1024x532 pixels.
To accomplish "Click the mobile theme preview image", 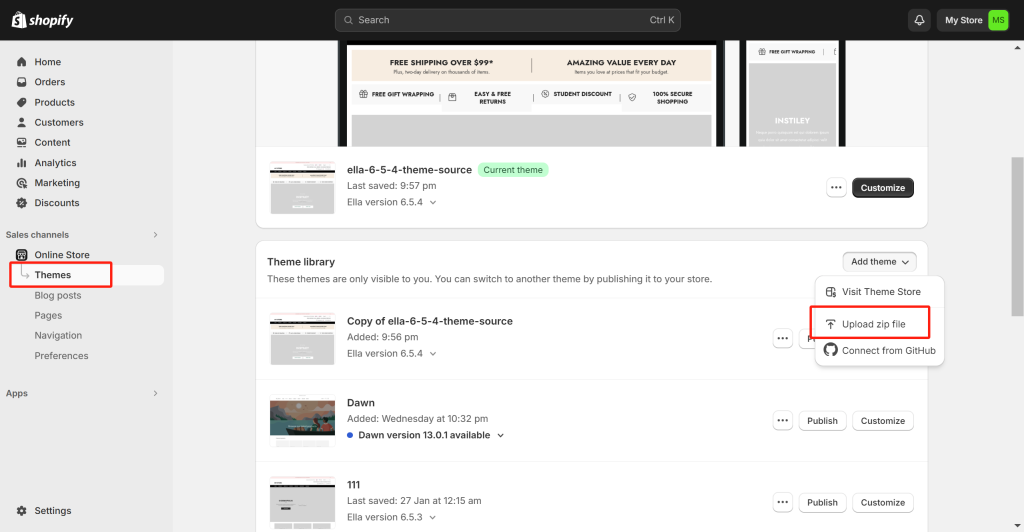I will 792,93.
